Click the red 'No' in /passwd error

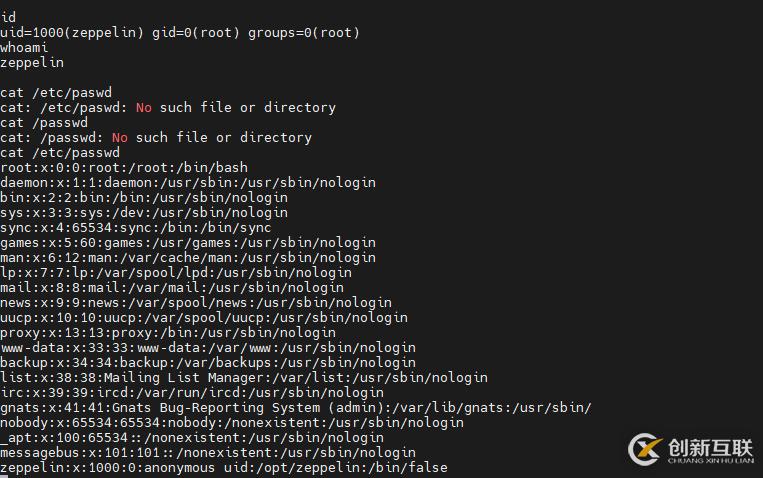coord(120,138)
